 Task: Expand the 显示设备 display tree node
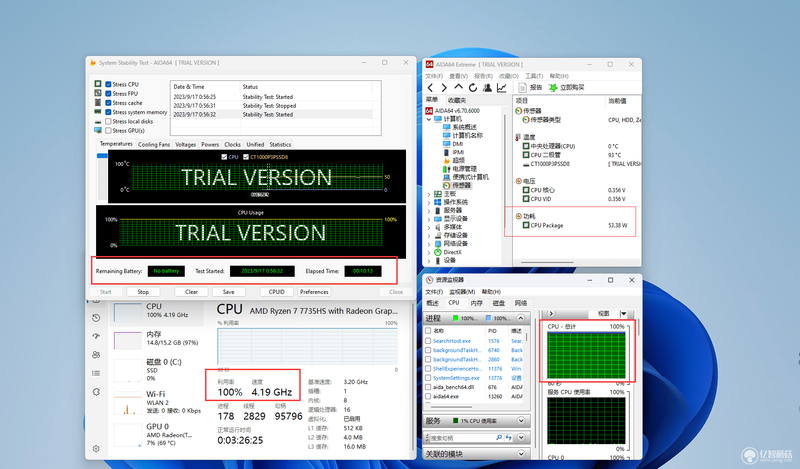pos(429,218)
